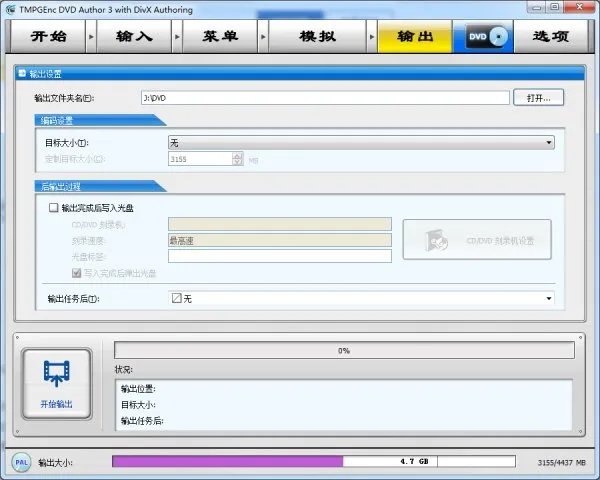Click the CD/DVD 刻录机设置 burner icon
Screen dimensions: 600x480
click(x=436, y=240)
